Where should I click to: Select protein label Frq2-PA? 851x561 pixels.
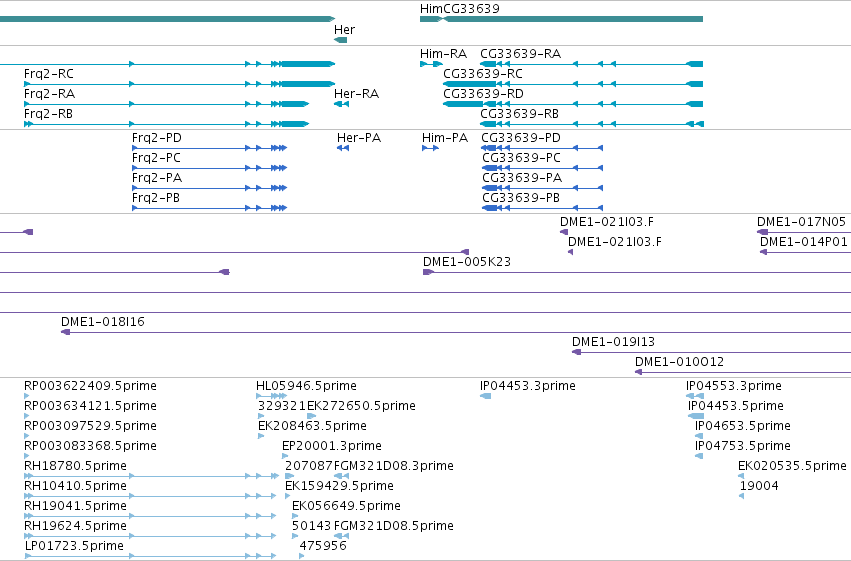(157, 178)
